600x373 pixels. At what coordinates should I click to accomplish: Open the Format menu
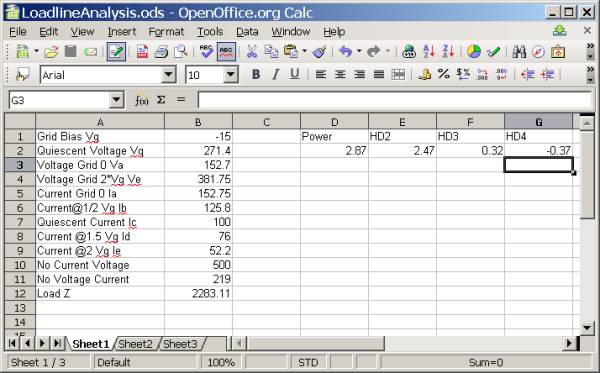point(166,32)
